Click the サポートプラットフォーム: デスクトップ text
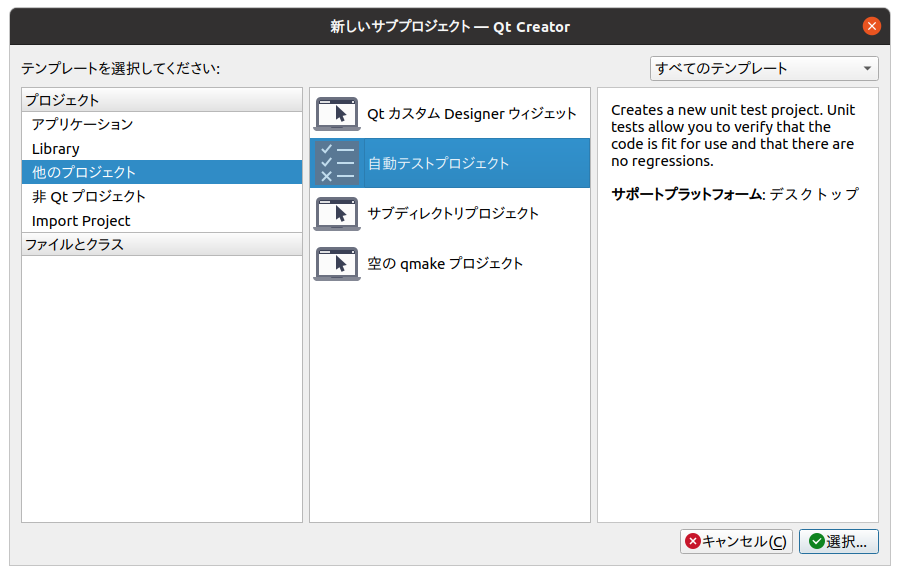Viewport: 900px width, 575px height. coord(735,194)
